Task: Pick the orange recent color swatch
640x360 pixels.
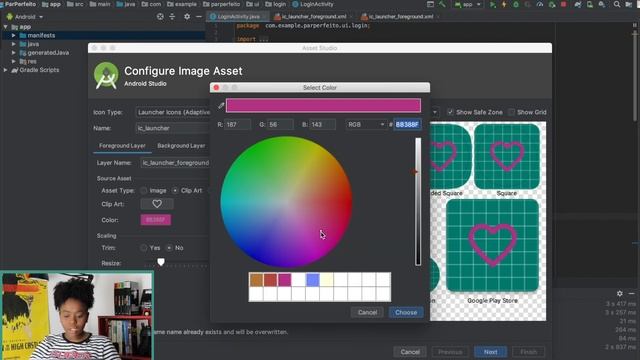Action: (256, 280)
